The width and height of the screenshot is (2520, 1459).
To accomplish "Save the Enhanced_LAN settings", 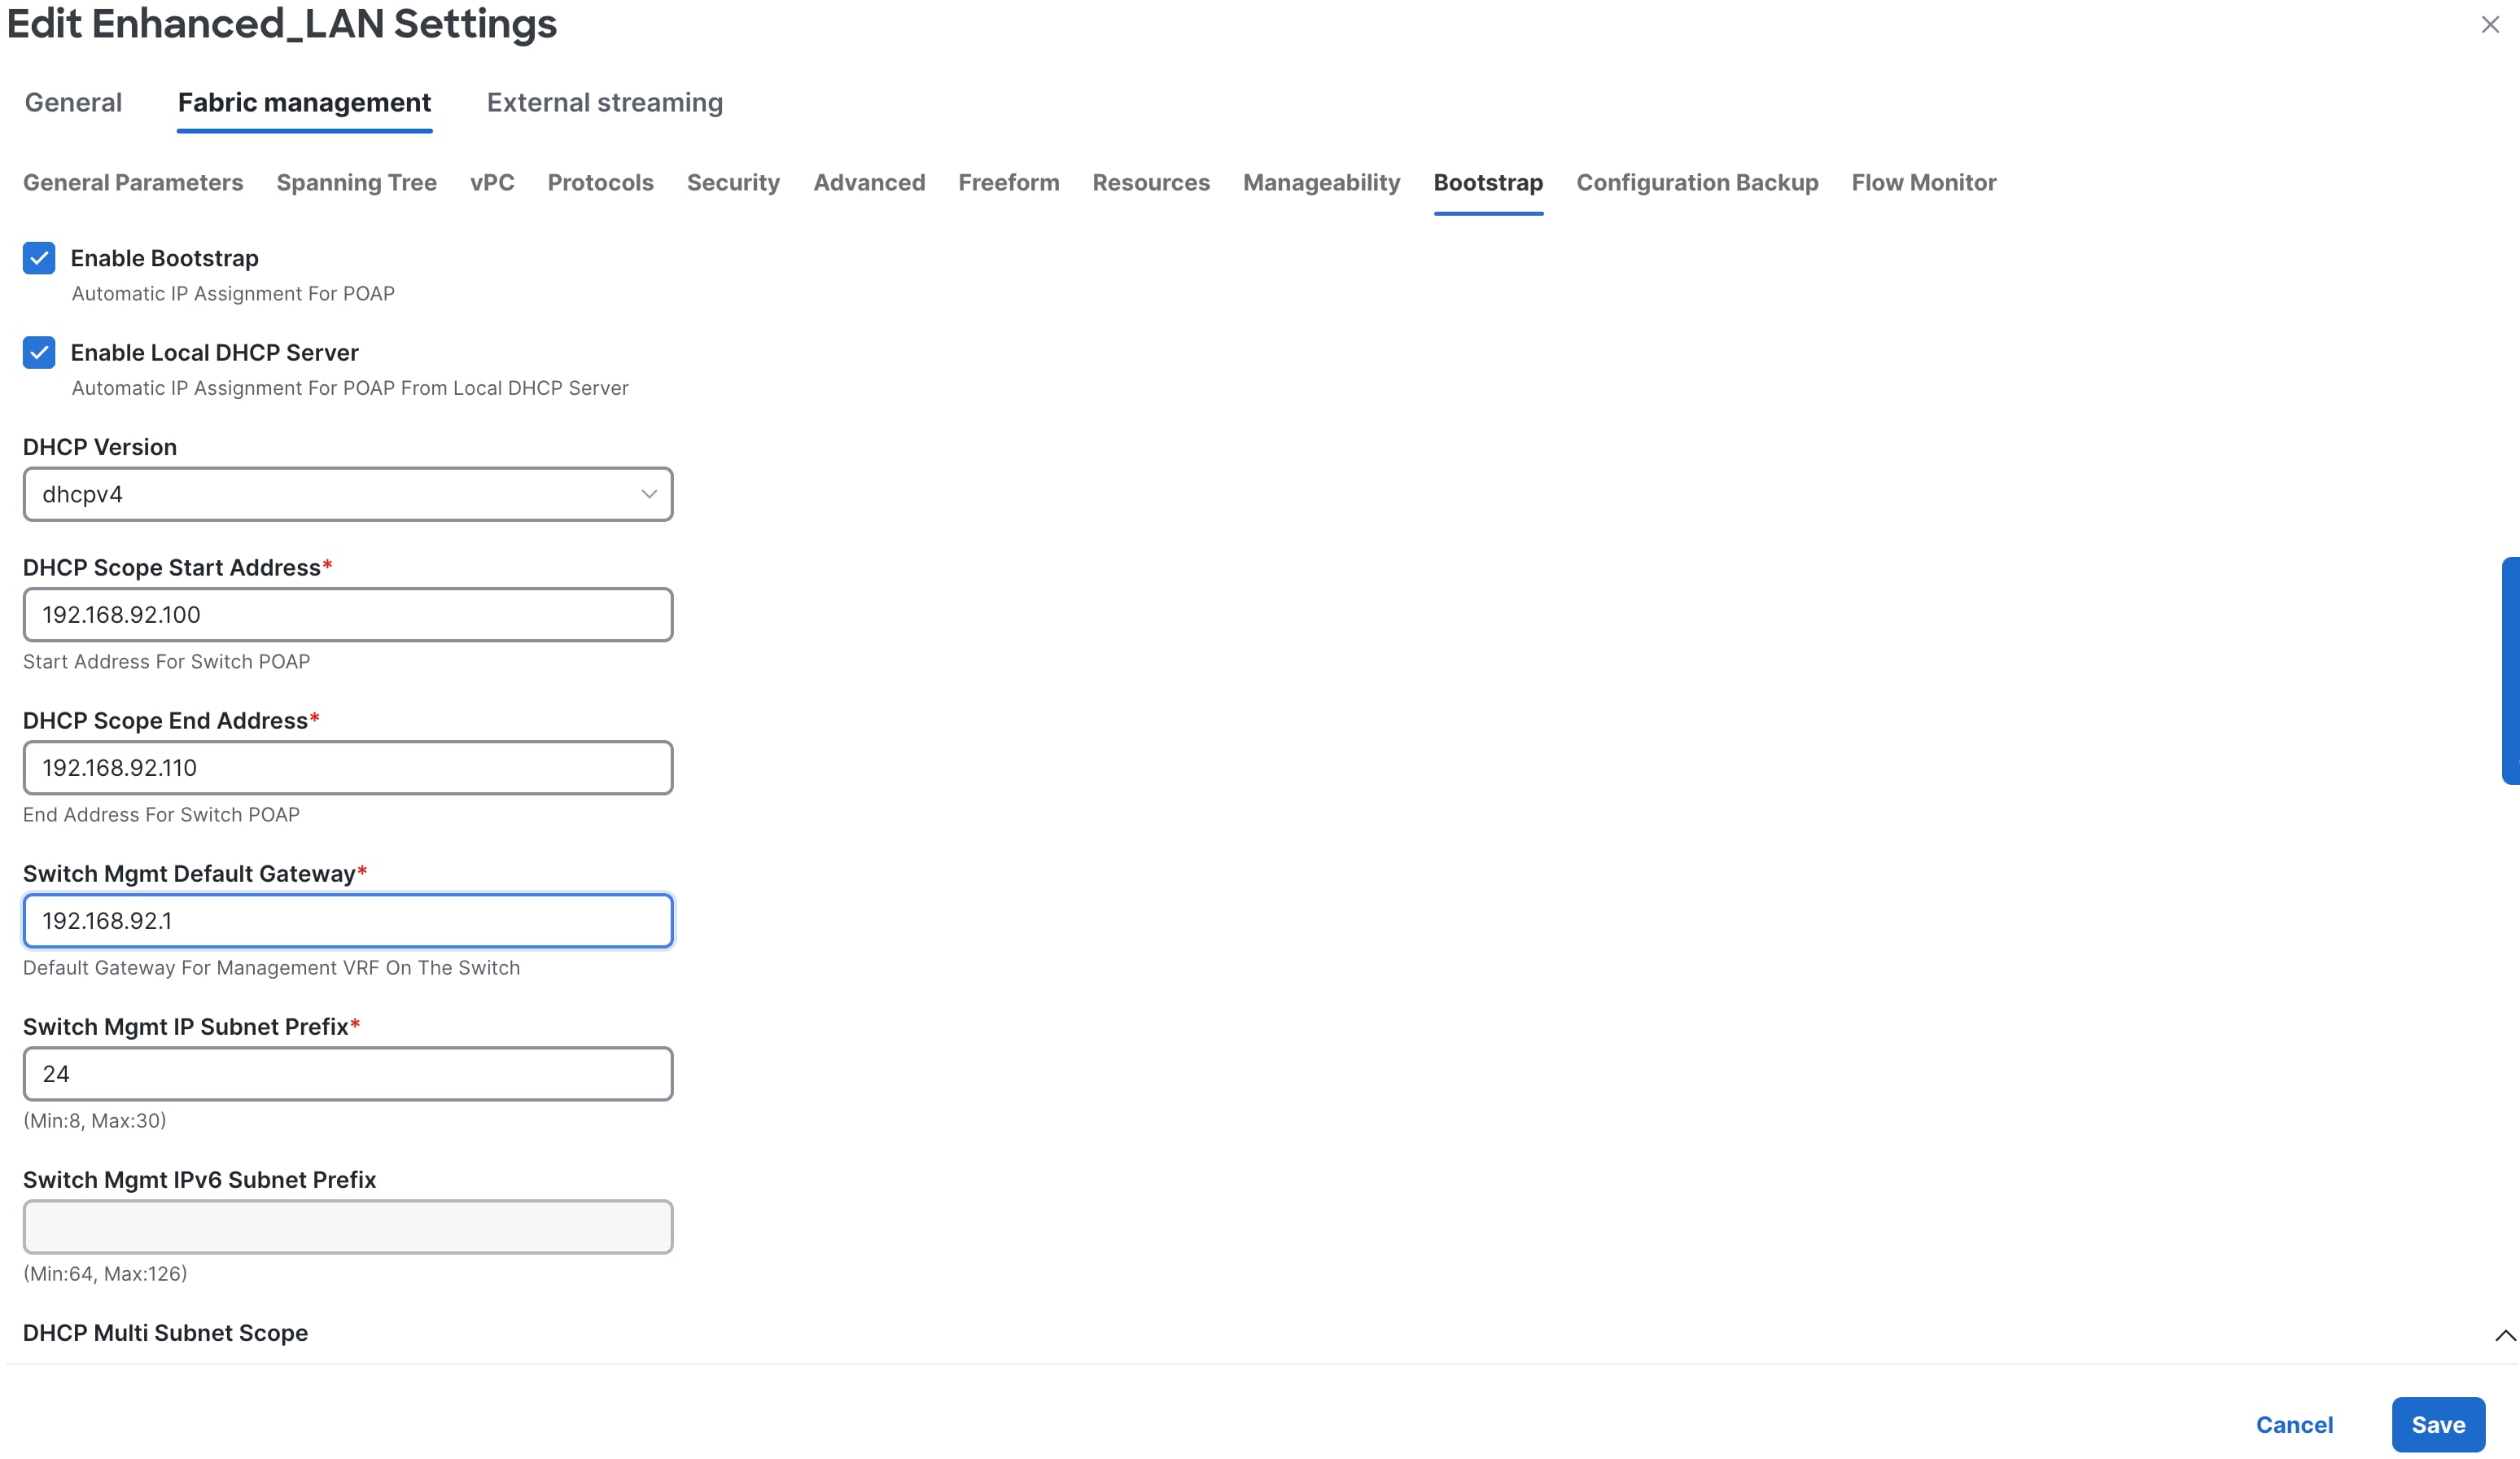I will pos(2437,1424).
